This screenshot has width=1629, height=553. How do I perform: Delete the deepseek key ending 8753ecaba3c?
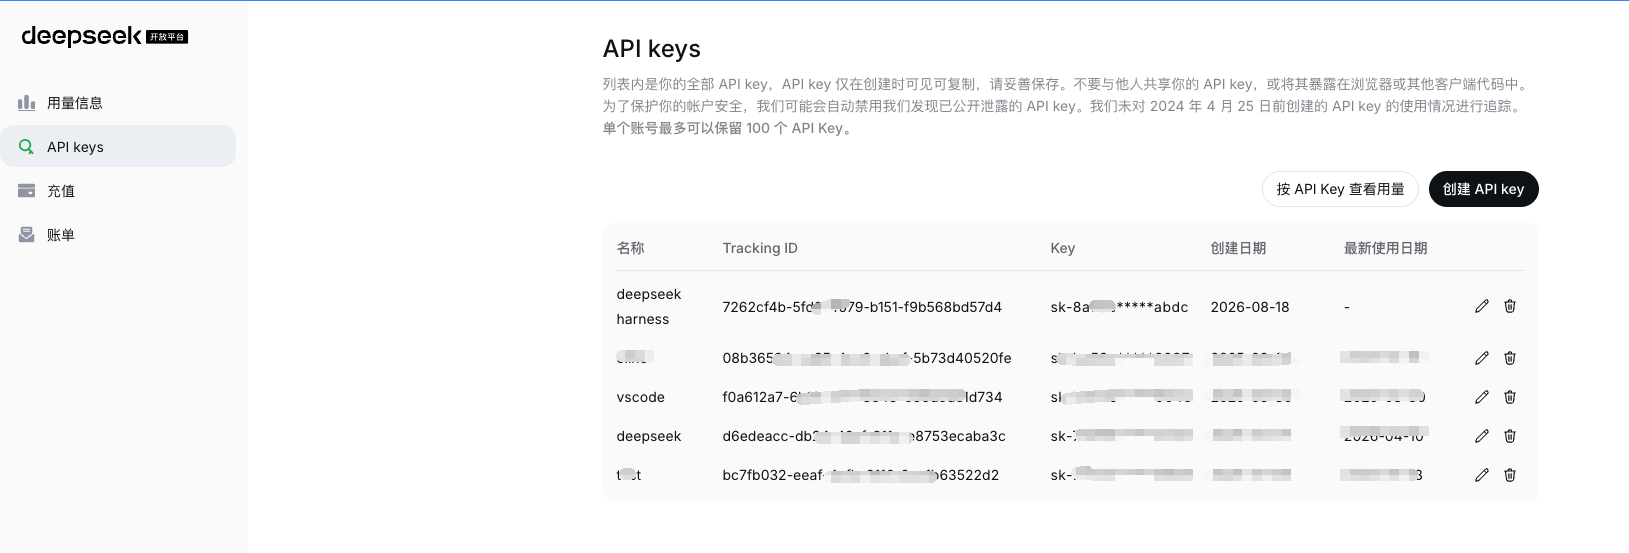tap(1510, 436)
